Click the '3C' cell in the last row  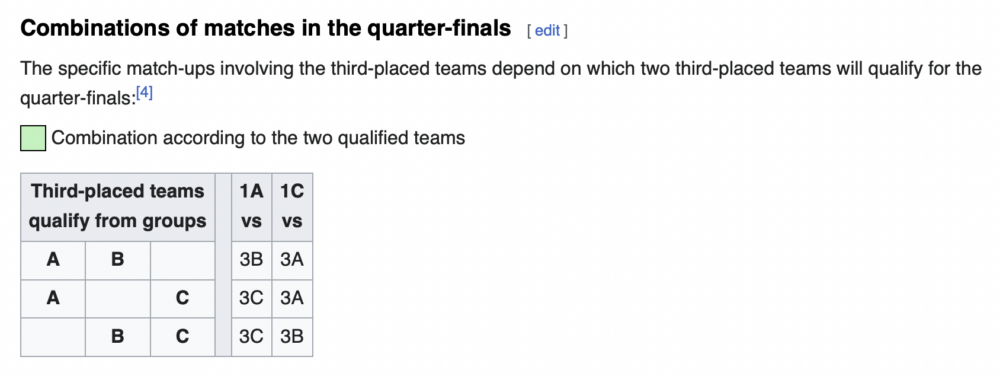[x=251, y=336]
